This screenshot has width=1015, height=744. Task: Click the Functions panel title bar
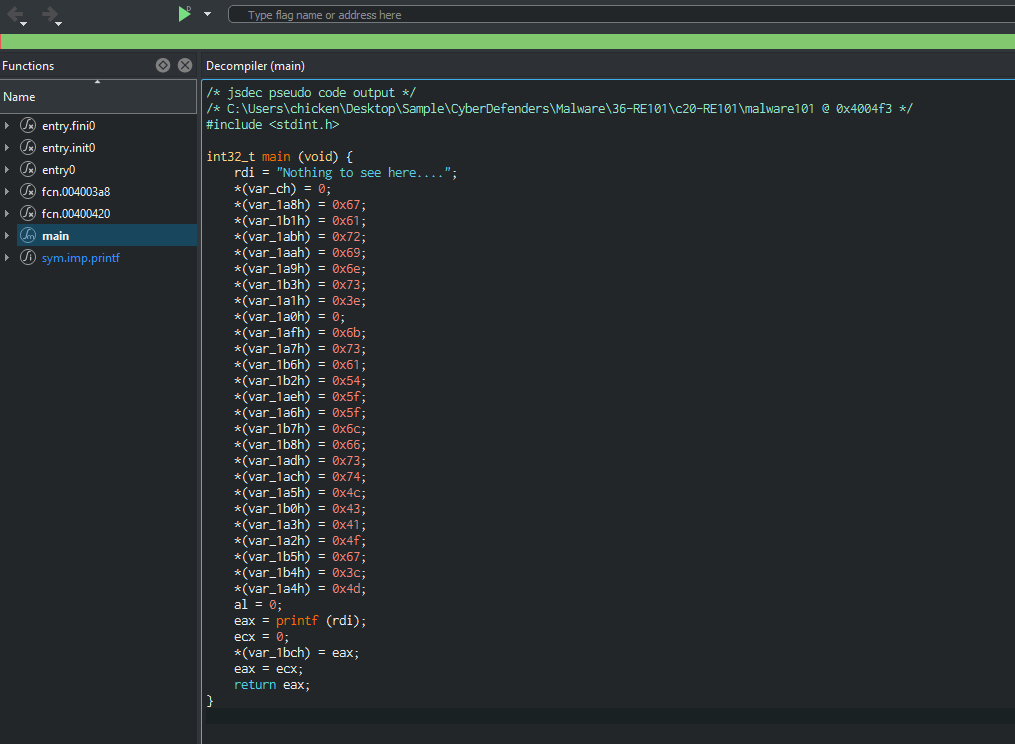coord(28,66)
